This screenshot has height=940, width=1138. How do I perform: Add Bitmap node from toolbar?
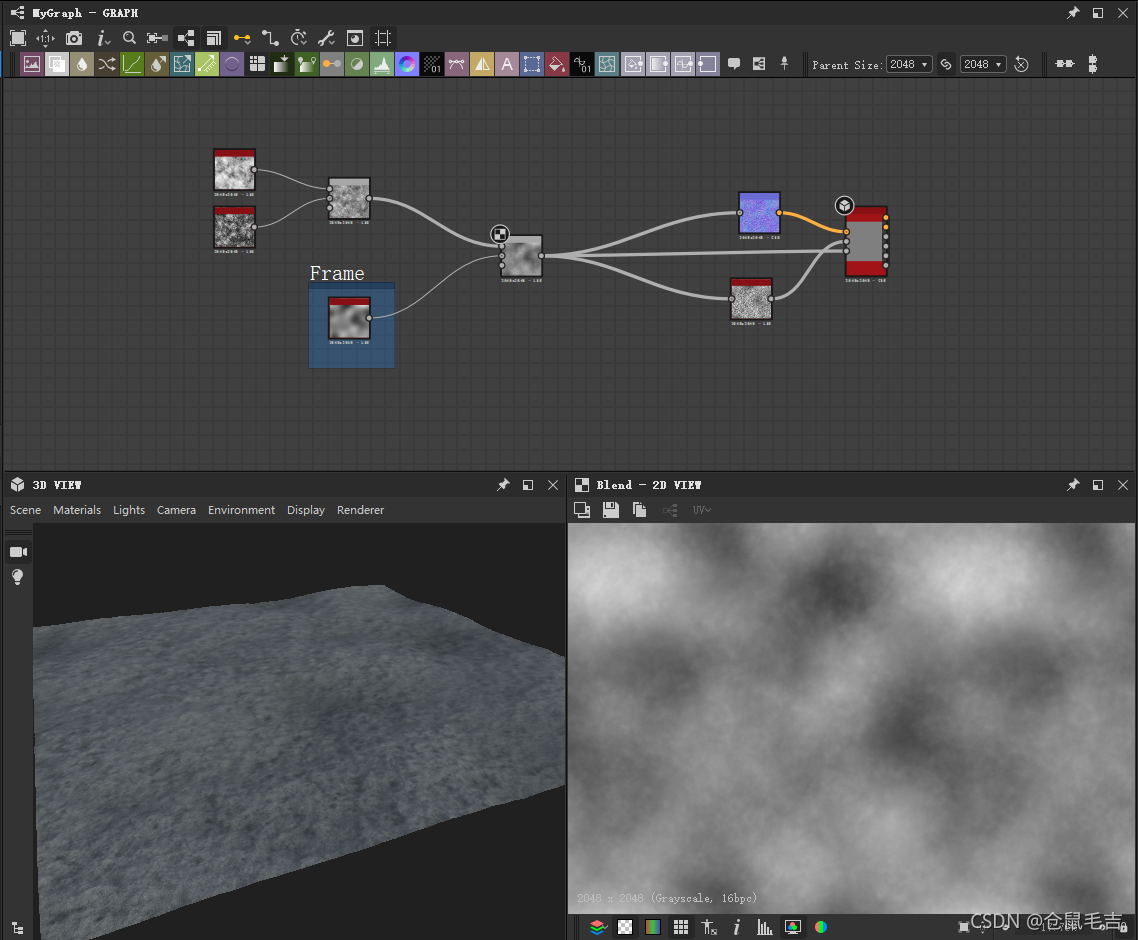pos(31,64)
